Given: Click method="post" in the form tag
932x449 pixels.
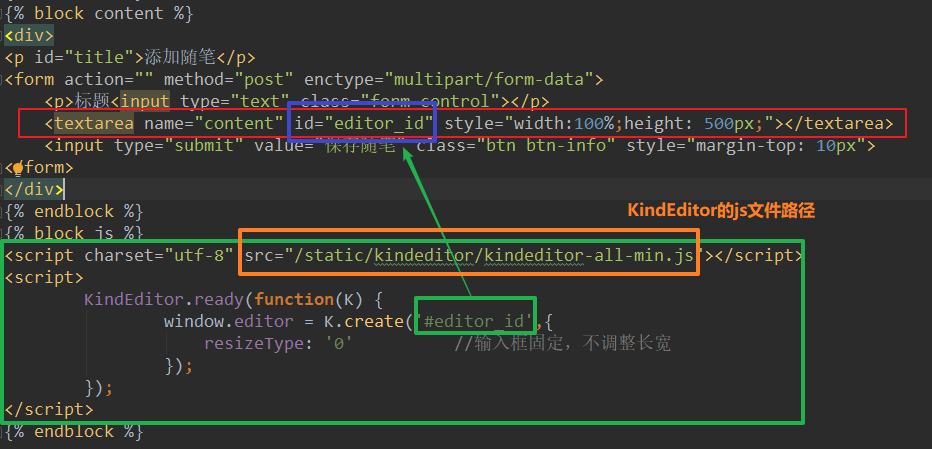Looking at the screenshot, I should coord(229,79).
